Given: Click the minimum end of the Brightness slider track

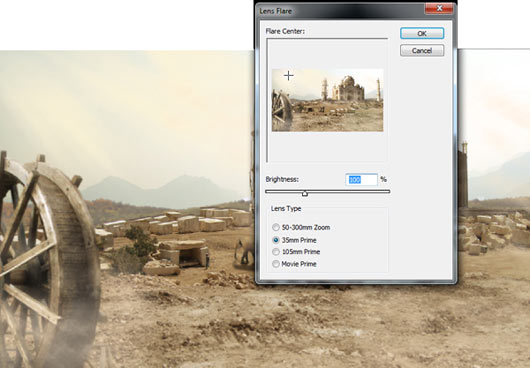Looking at the screenshot, I should [267, 192].
